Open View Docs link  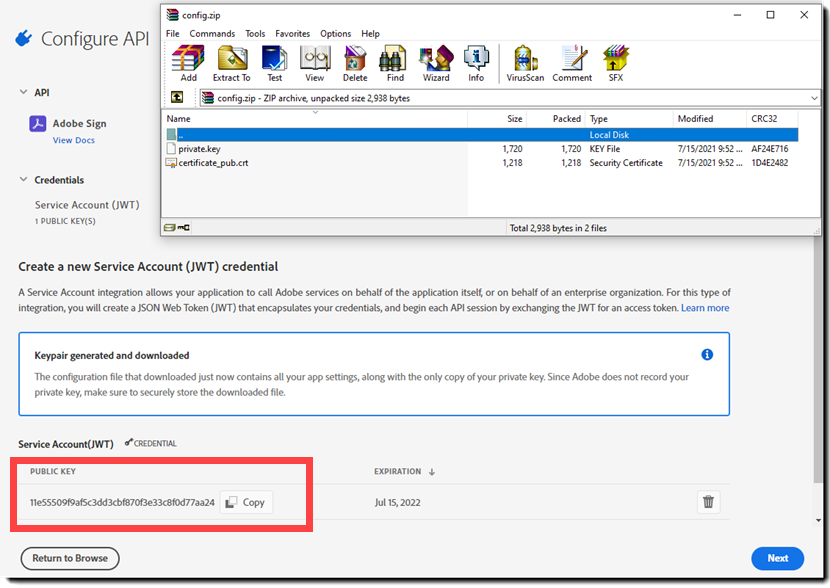(74, 140)
